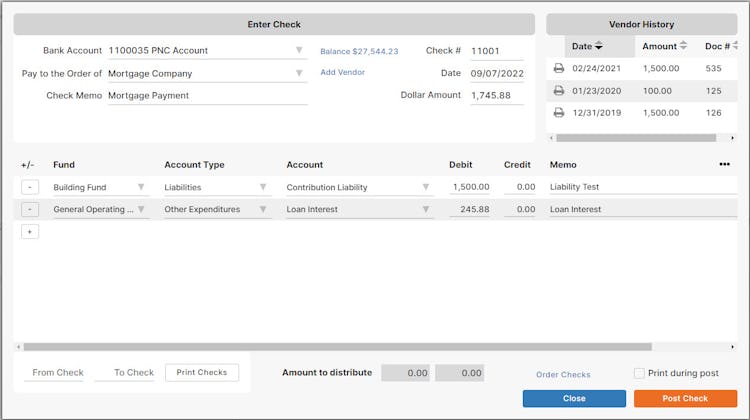Viewport: 750px width, 420px height.
Task: Open Other Expenditures account type dropdown
Action: pyautogui.click(x=263, y=209)
